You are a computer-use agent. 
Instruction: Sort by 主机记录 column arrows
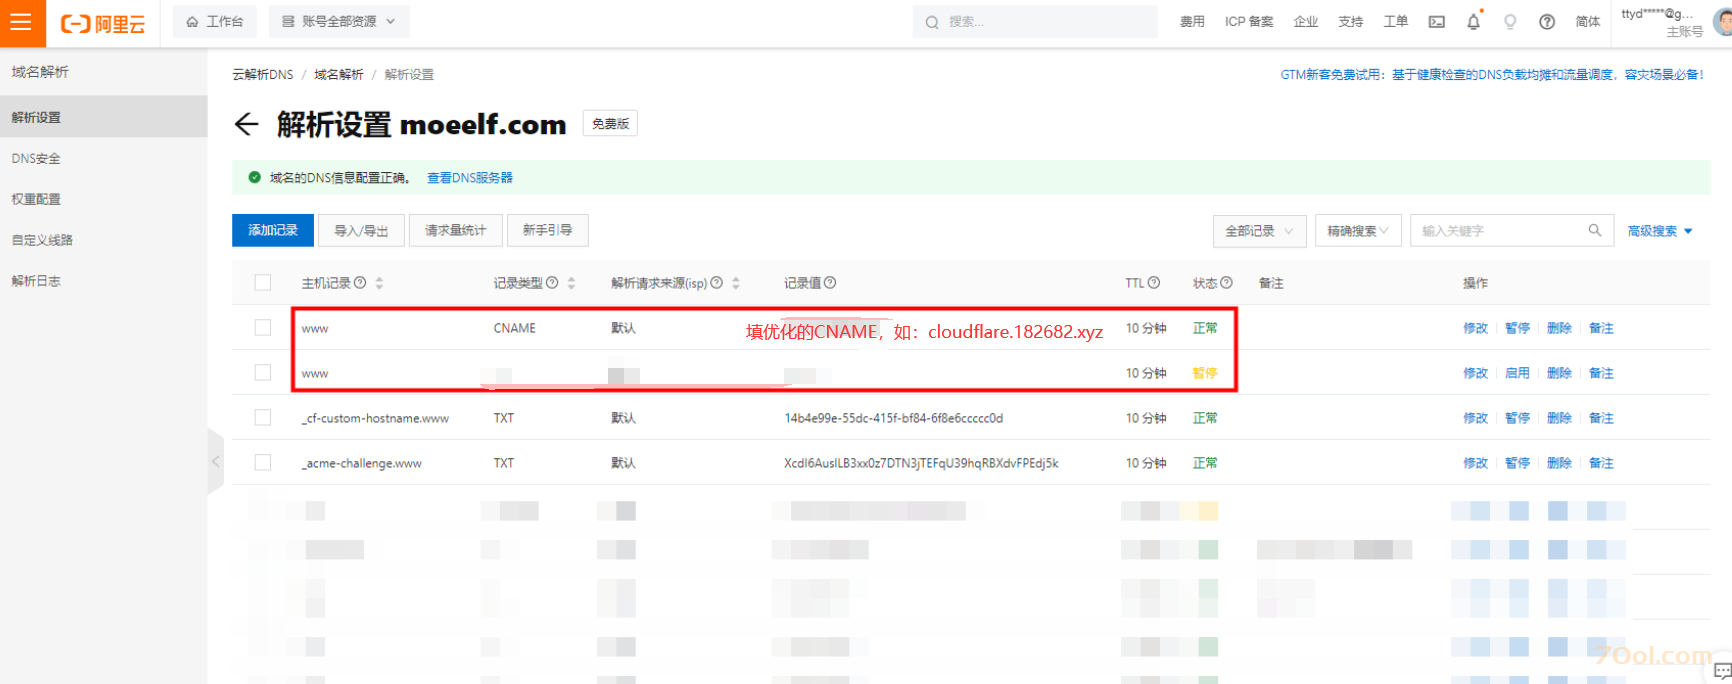pos(379,283)
